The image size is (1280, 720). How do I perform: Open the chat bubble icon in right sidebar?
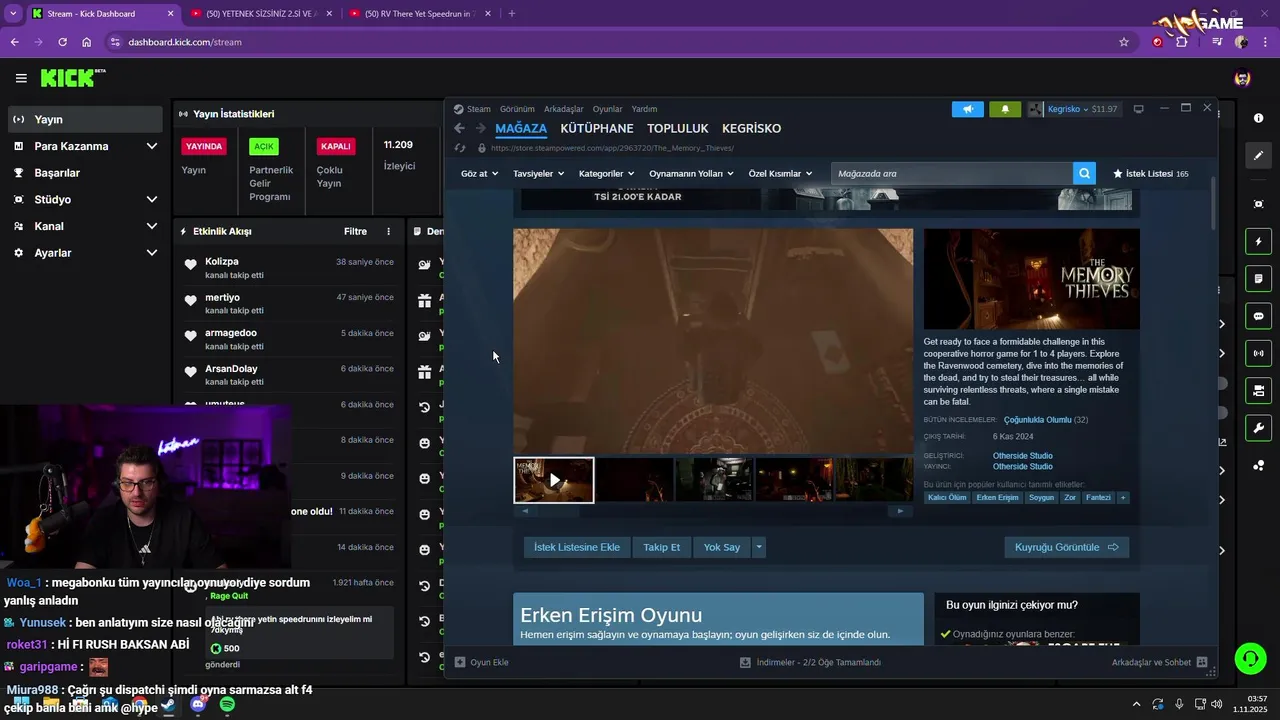pos(1258,316)
